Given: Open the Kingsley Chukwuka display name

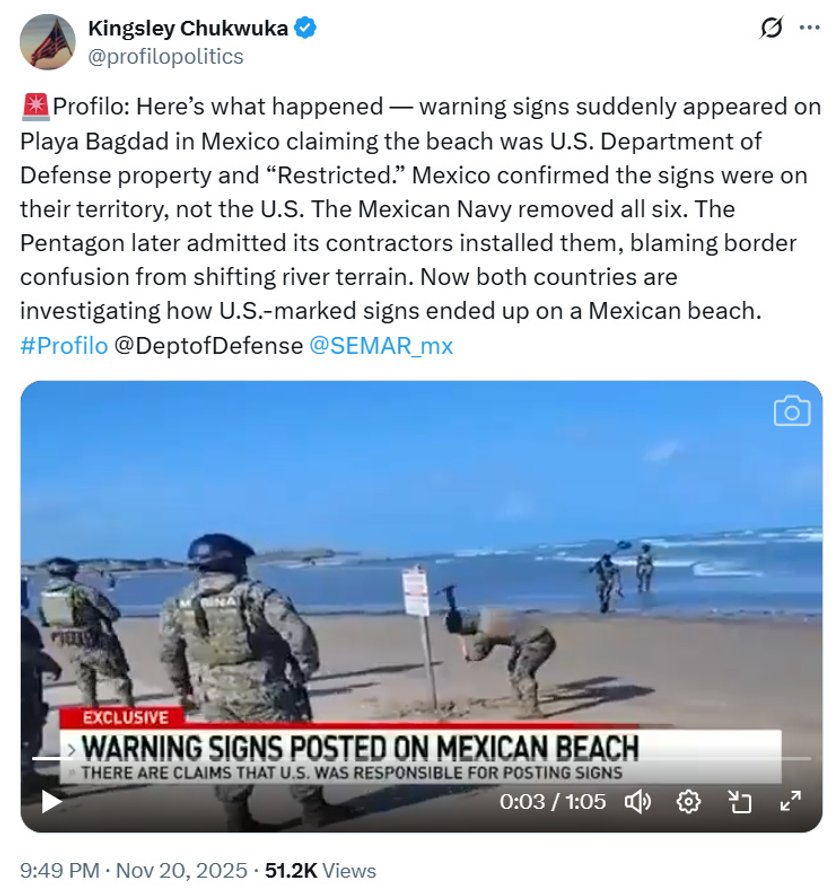Looking at the screenshot, I should (188, 28).
